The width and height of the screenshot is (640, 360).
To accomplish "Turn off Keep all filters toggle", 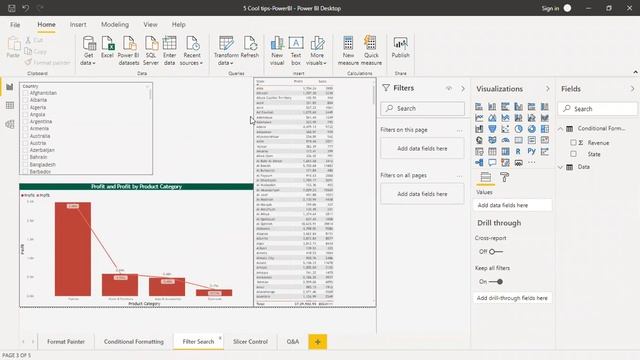I will click(x=496, y=282).
